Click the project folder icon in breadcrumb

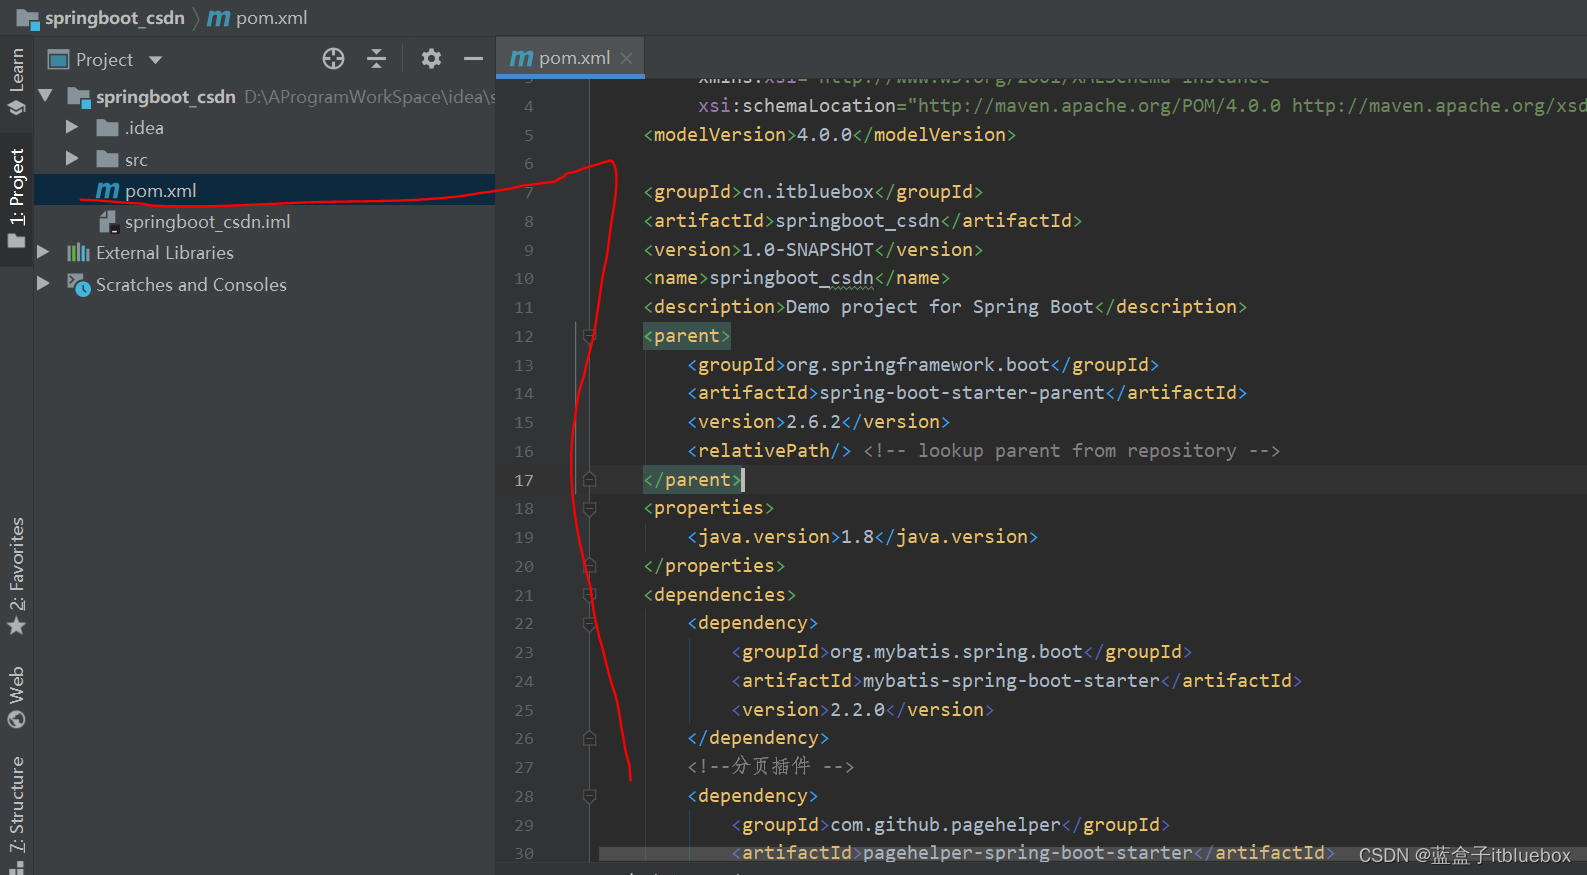tap(27, 18)
